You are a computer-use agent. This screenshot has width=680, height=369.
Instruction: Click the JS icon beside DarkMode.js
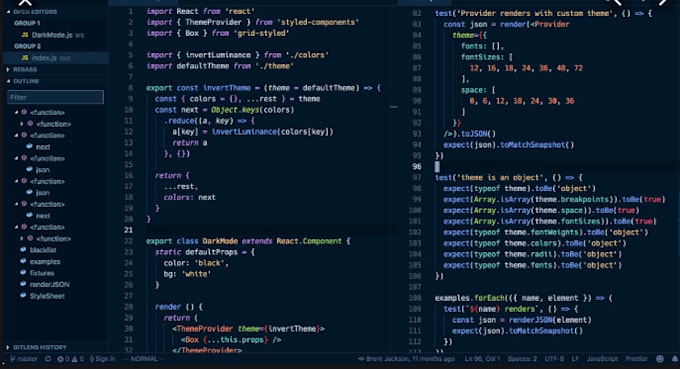click(25, 35)
